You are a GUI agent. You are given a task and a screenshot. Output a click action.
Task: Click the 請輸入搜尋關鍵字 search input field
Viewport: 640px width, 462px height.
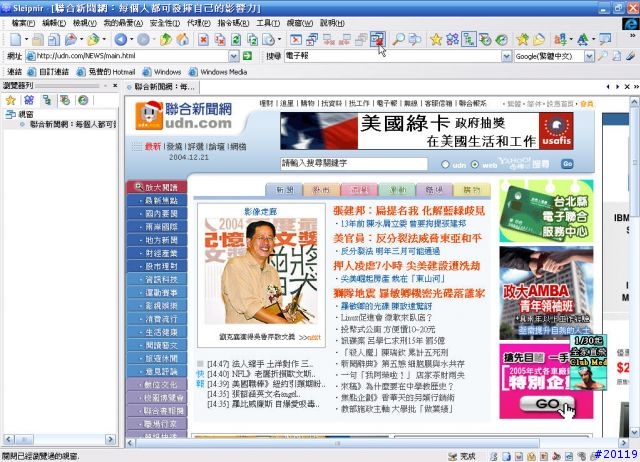pos(354,163)
